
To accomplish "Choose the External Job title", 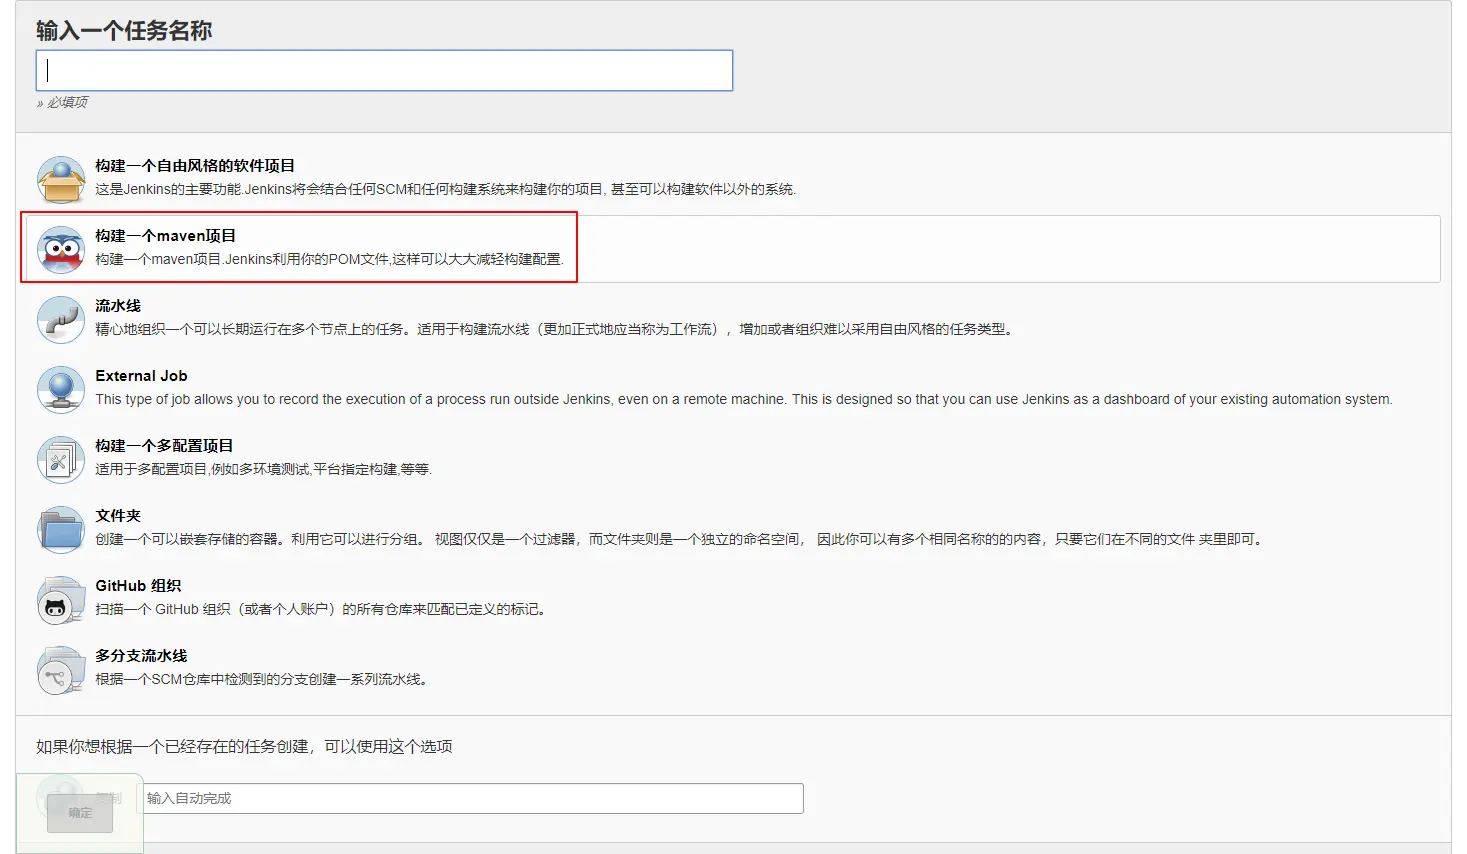I will (141, 376).
